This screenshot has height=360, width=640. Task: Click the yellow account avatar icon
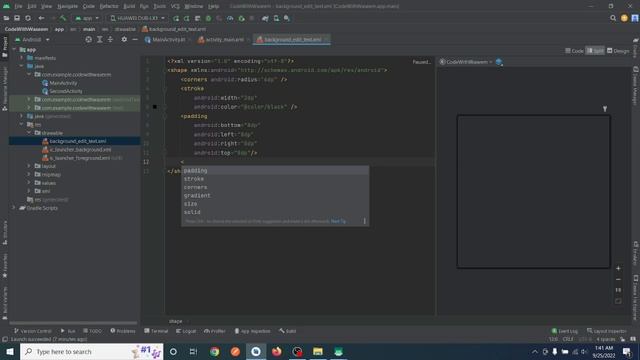point(624,18)
